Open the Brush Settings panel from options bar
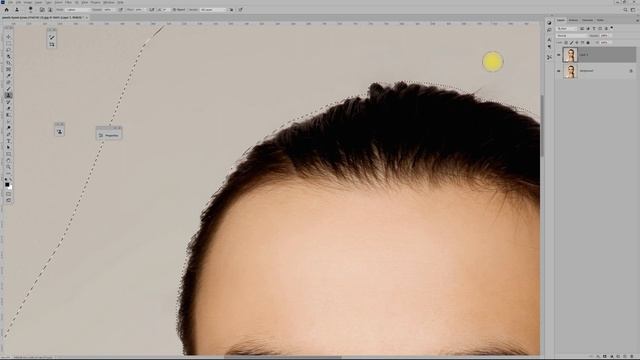The height and width of the screenshot is (360, 640). tap(42, 10)
